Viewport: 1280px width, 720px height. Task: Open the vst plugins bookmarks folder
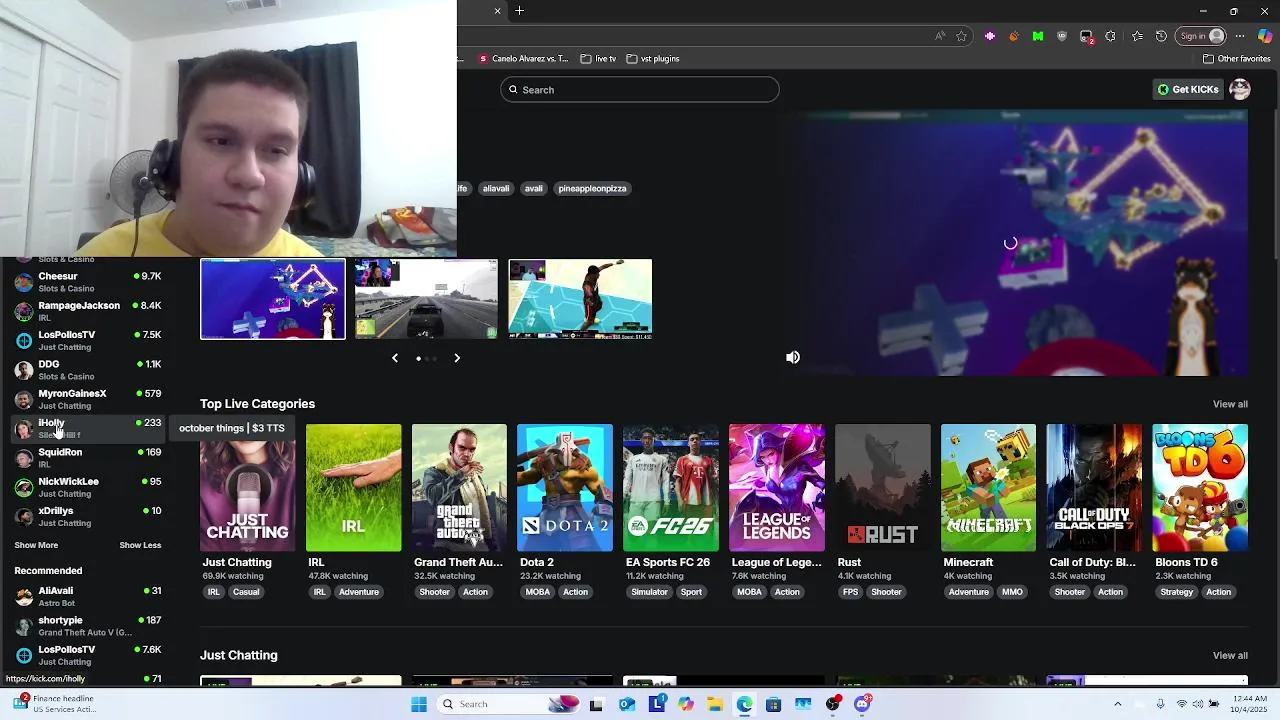[x=653, y=59]
